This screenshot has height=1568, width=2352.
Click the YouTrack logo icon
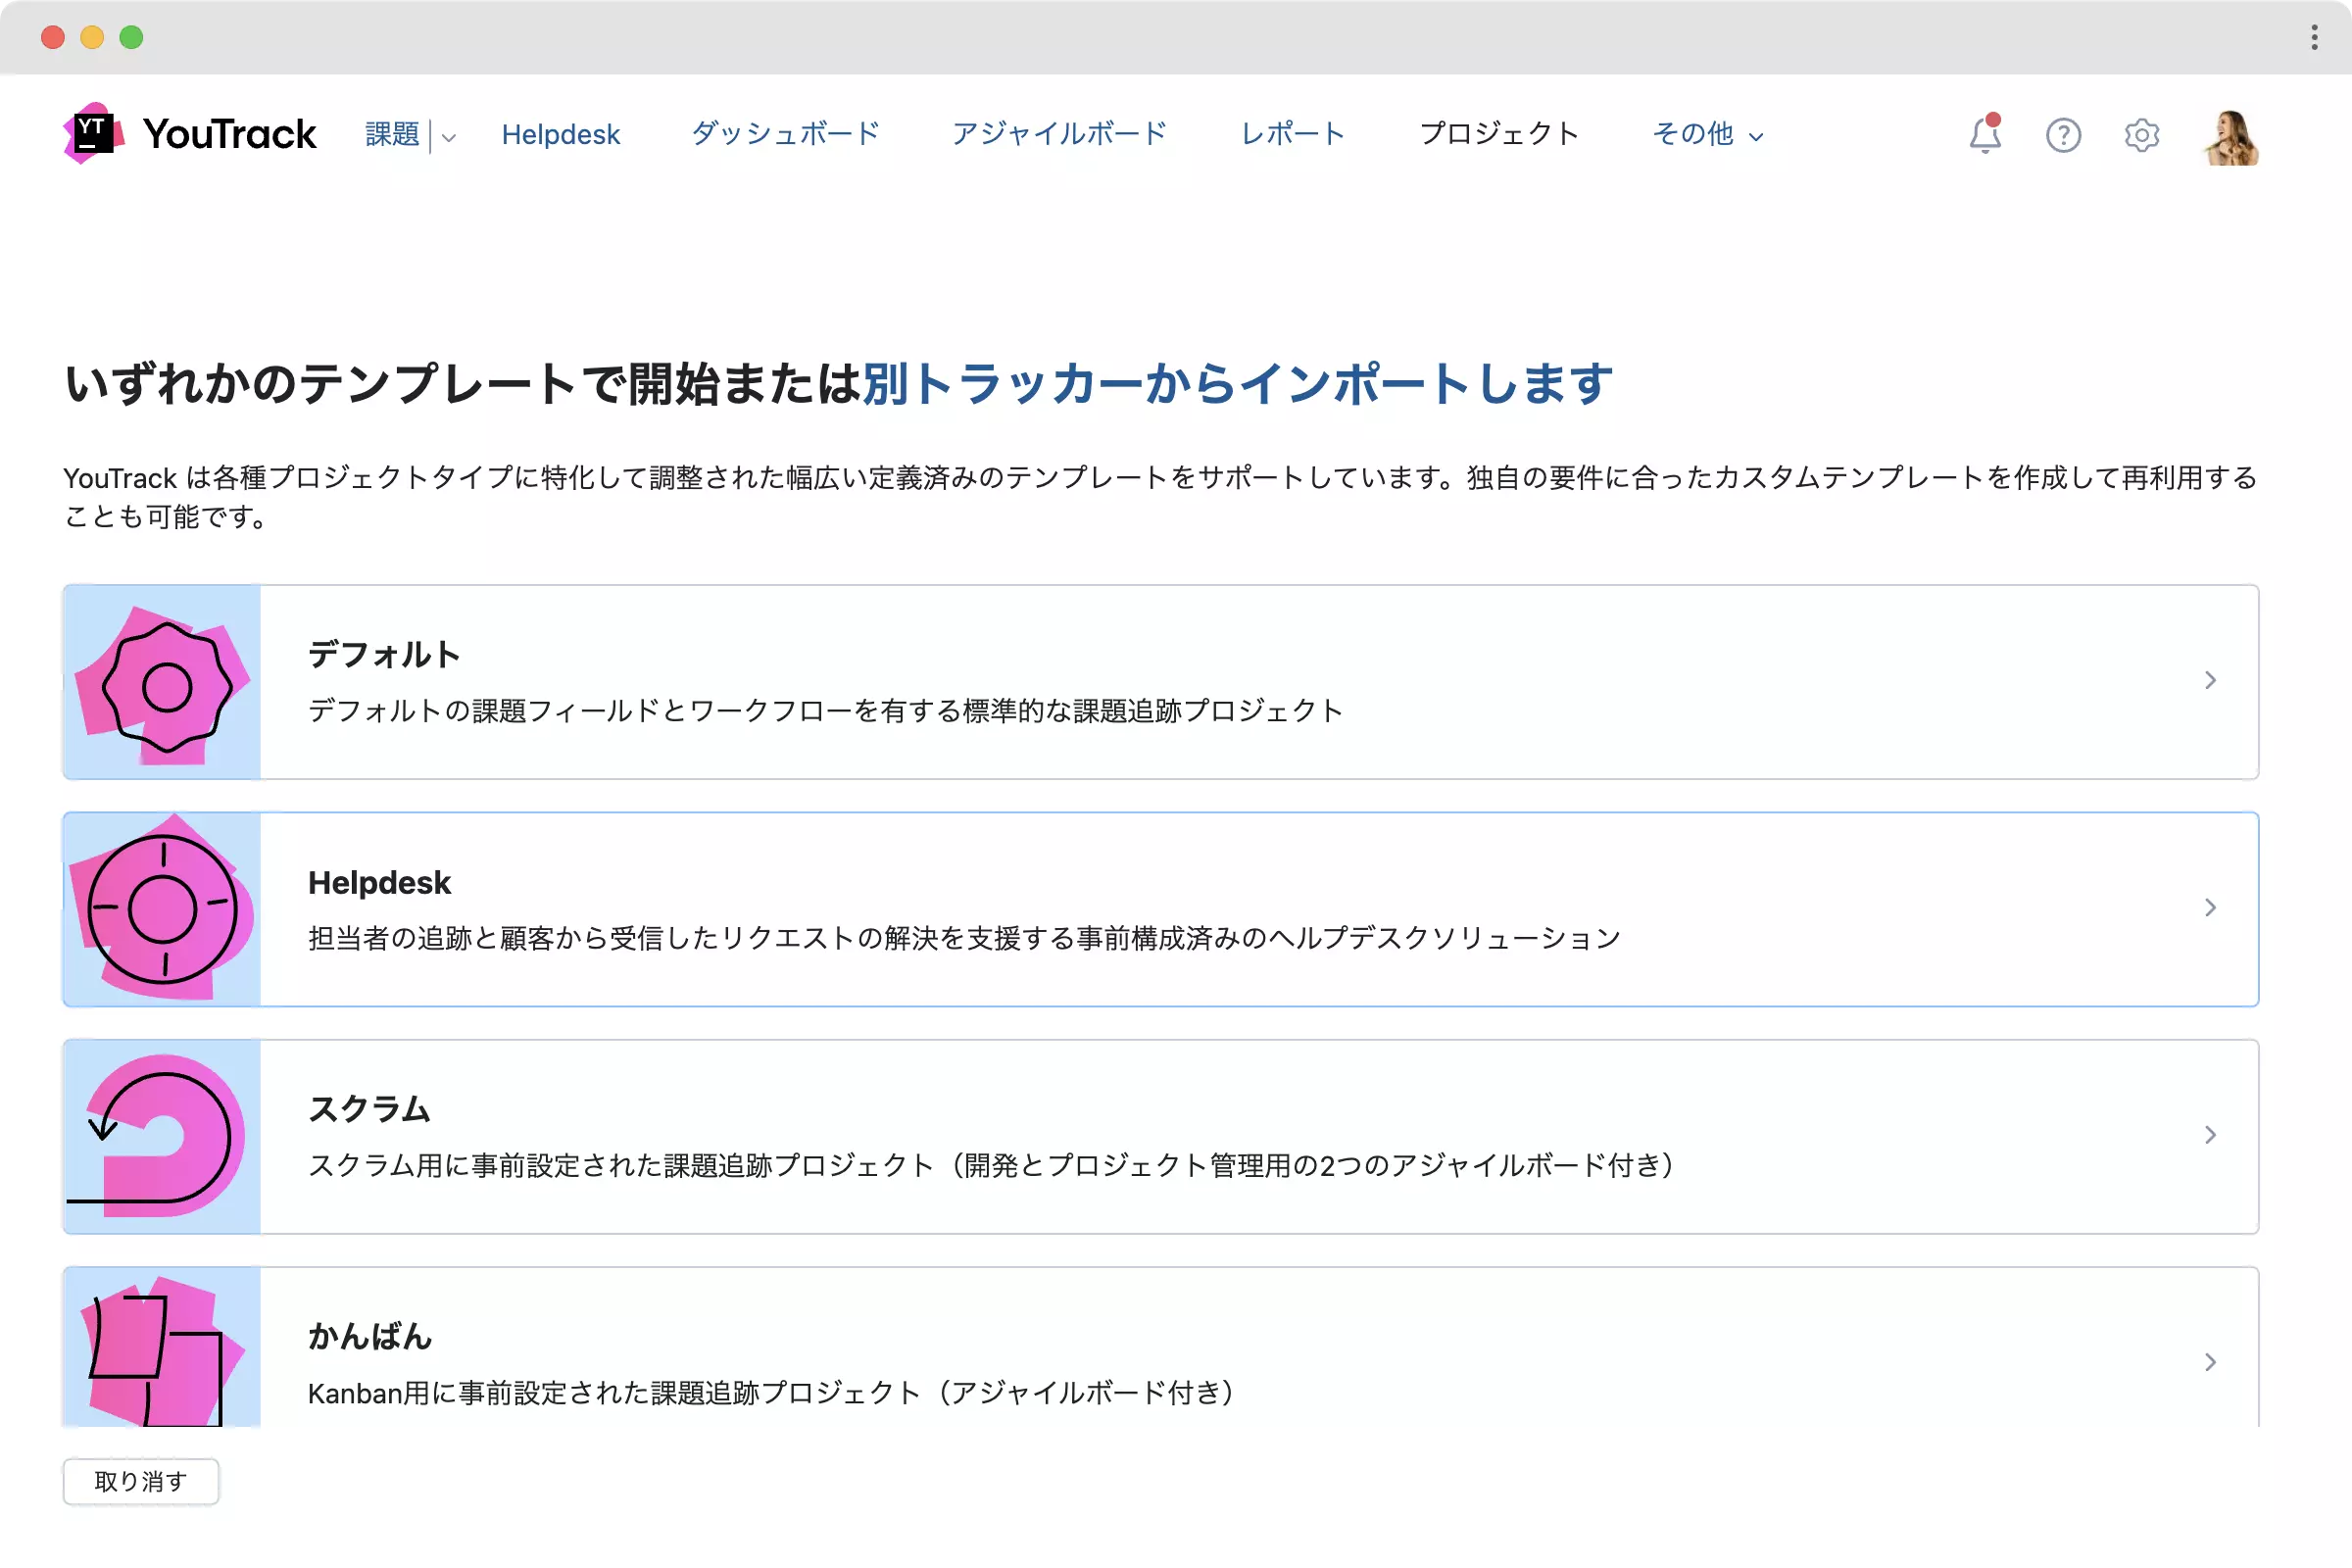[93, 133]
